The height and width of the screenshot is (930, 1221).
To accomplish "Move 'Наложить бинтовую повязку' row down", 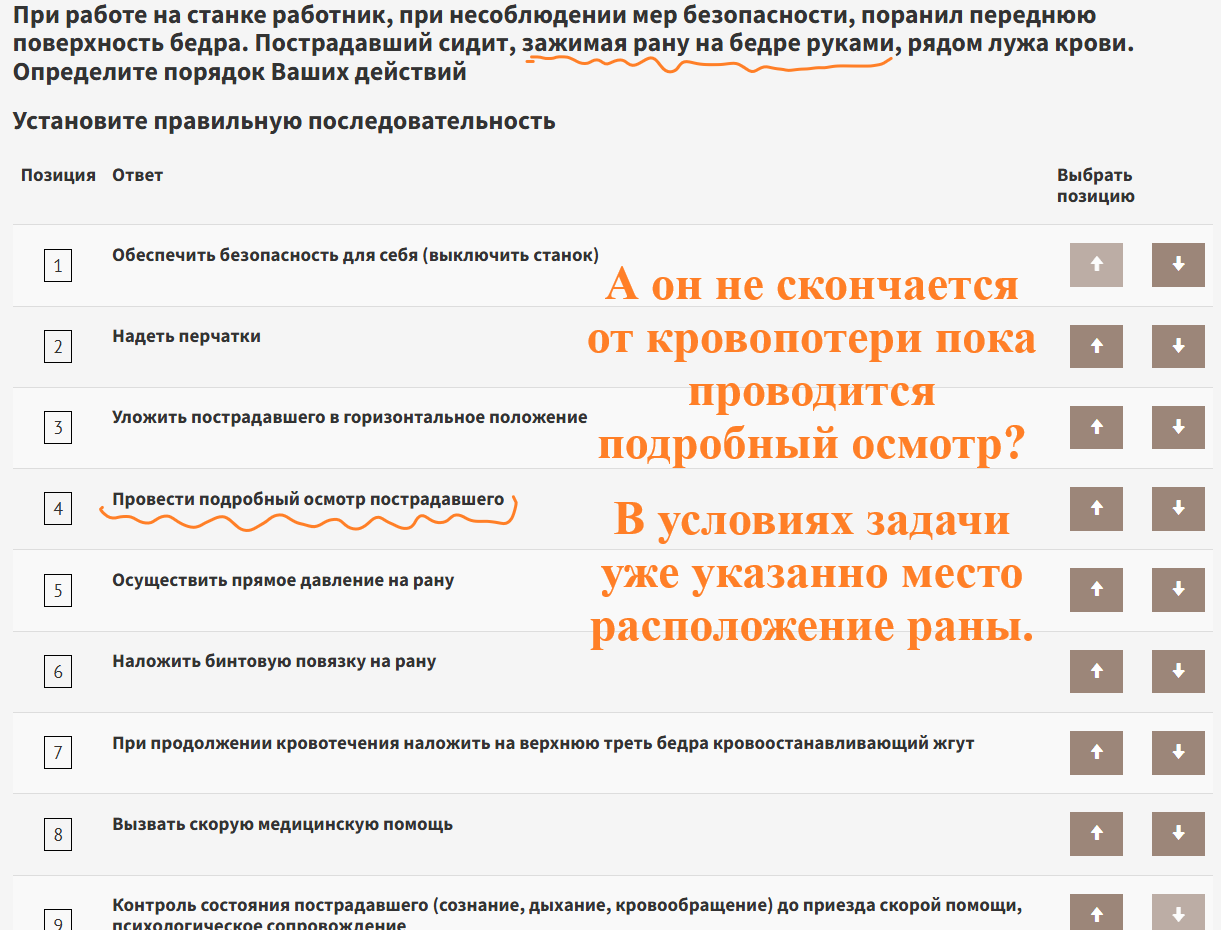I will (1178, 671).
